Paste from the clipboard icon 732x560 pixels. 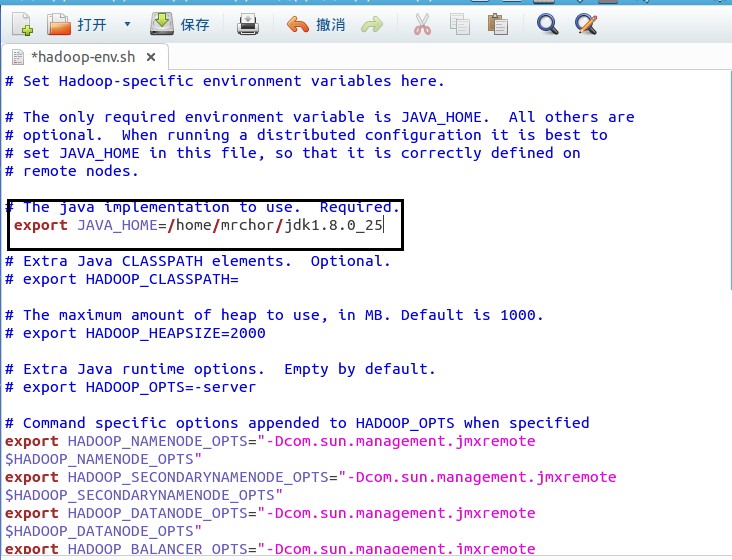pos(498,24)
